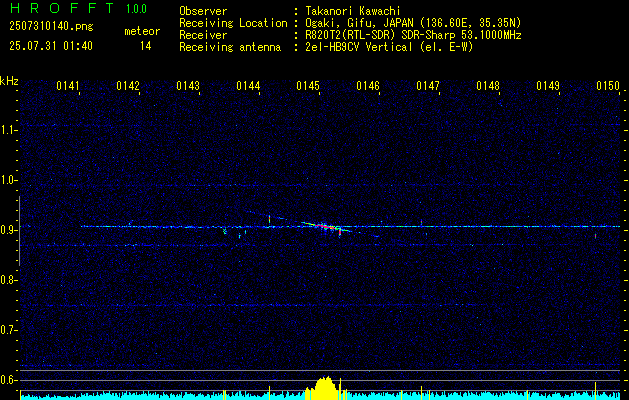Click the meteor count 14
629x400 pixels.
click(x=145, y=46)
